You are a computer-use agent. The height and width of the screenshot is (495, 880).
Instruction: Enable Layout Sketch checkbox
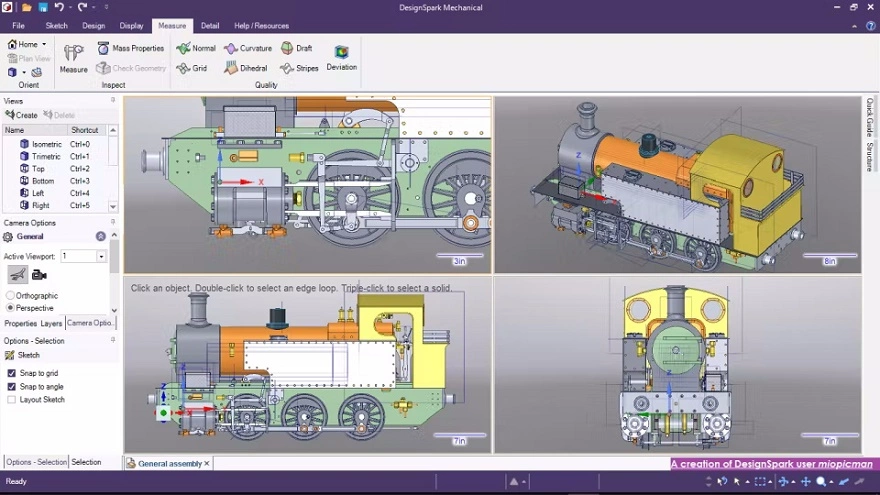point(11,400)
